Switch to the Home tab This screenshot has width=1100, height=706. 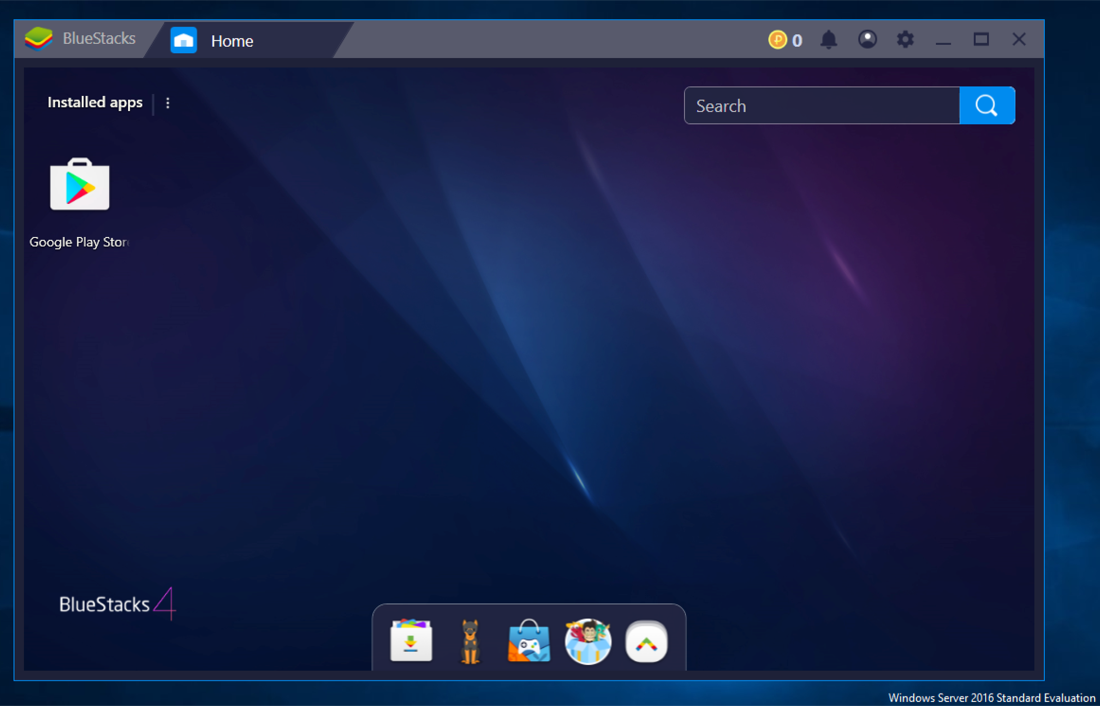tap(247, 41)
